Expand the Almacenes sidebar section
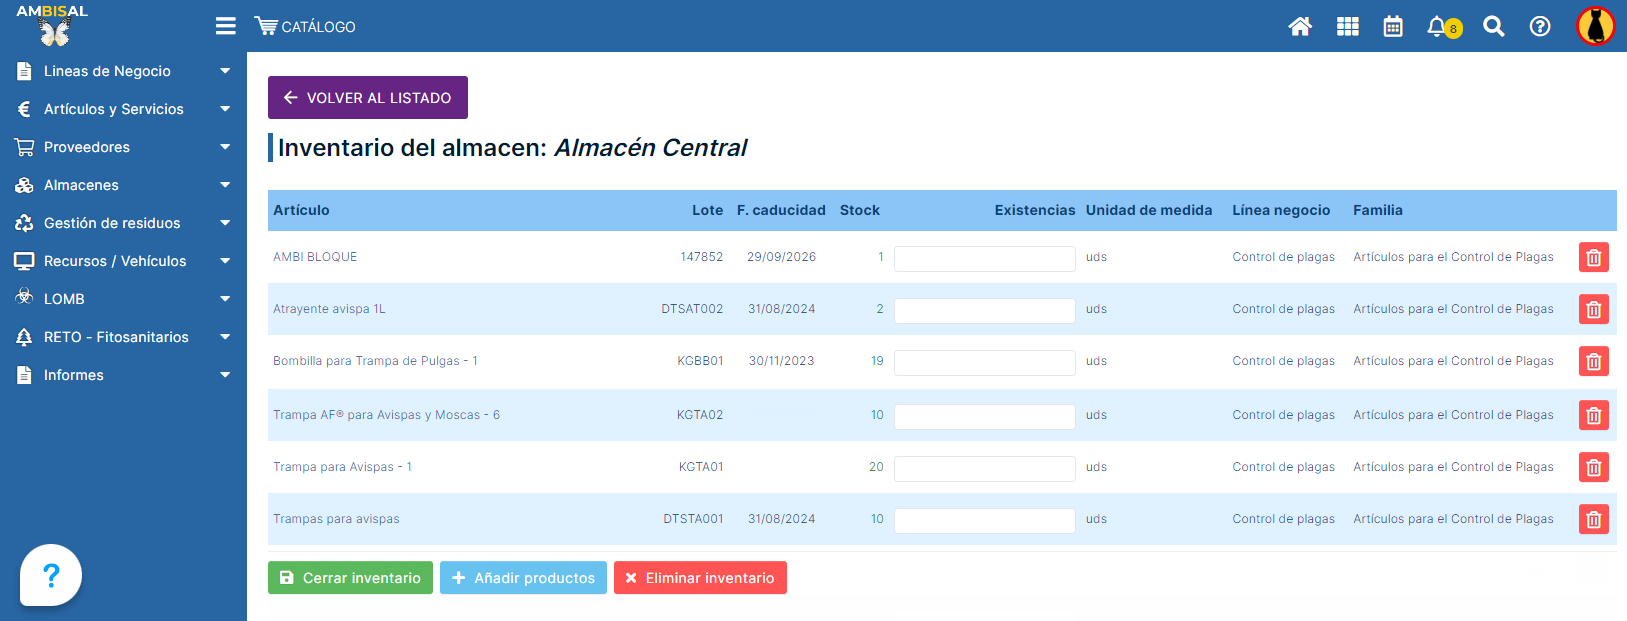1627x621 pixels. tap(123, 185)
